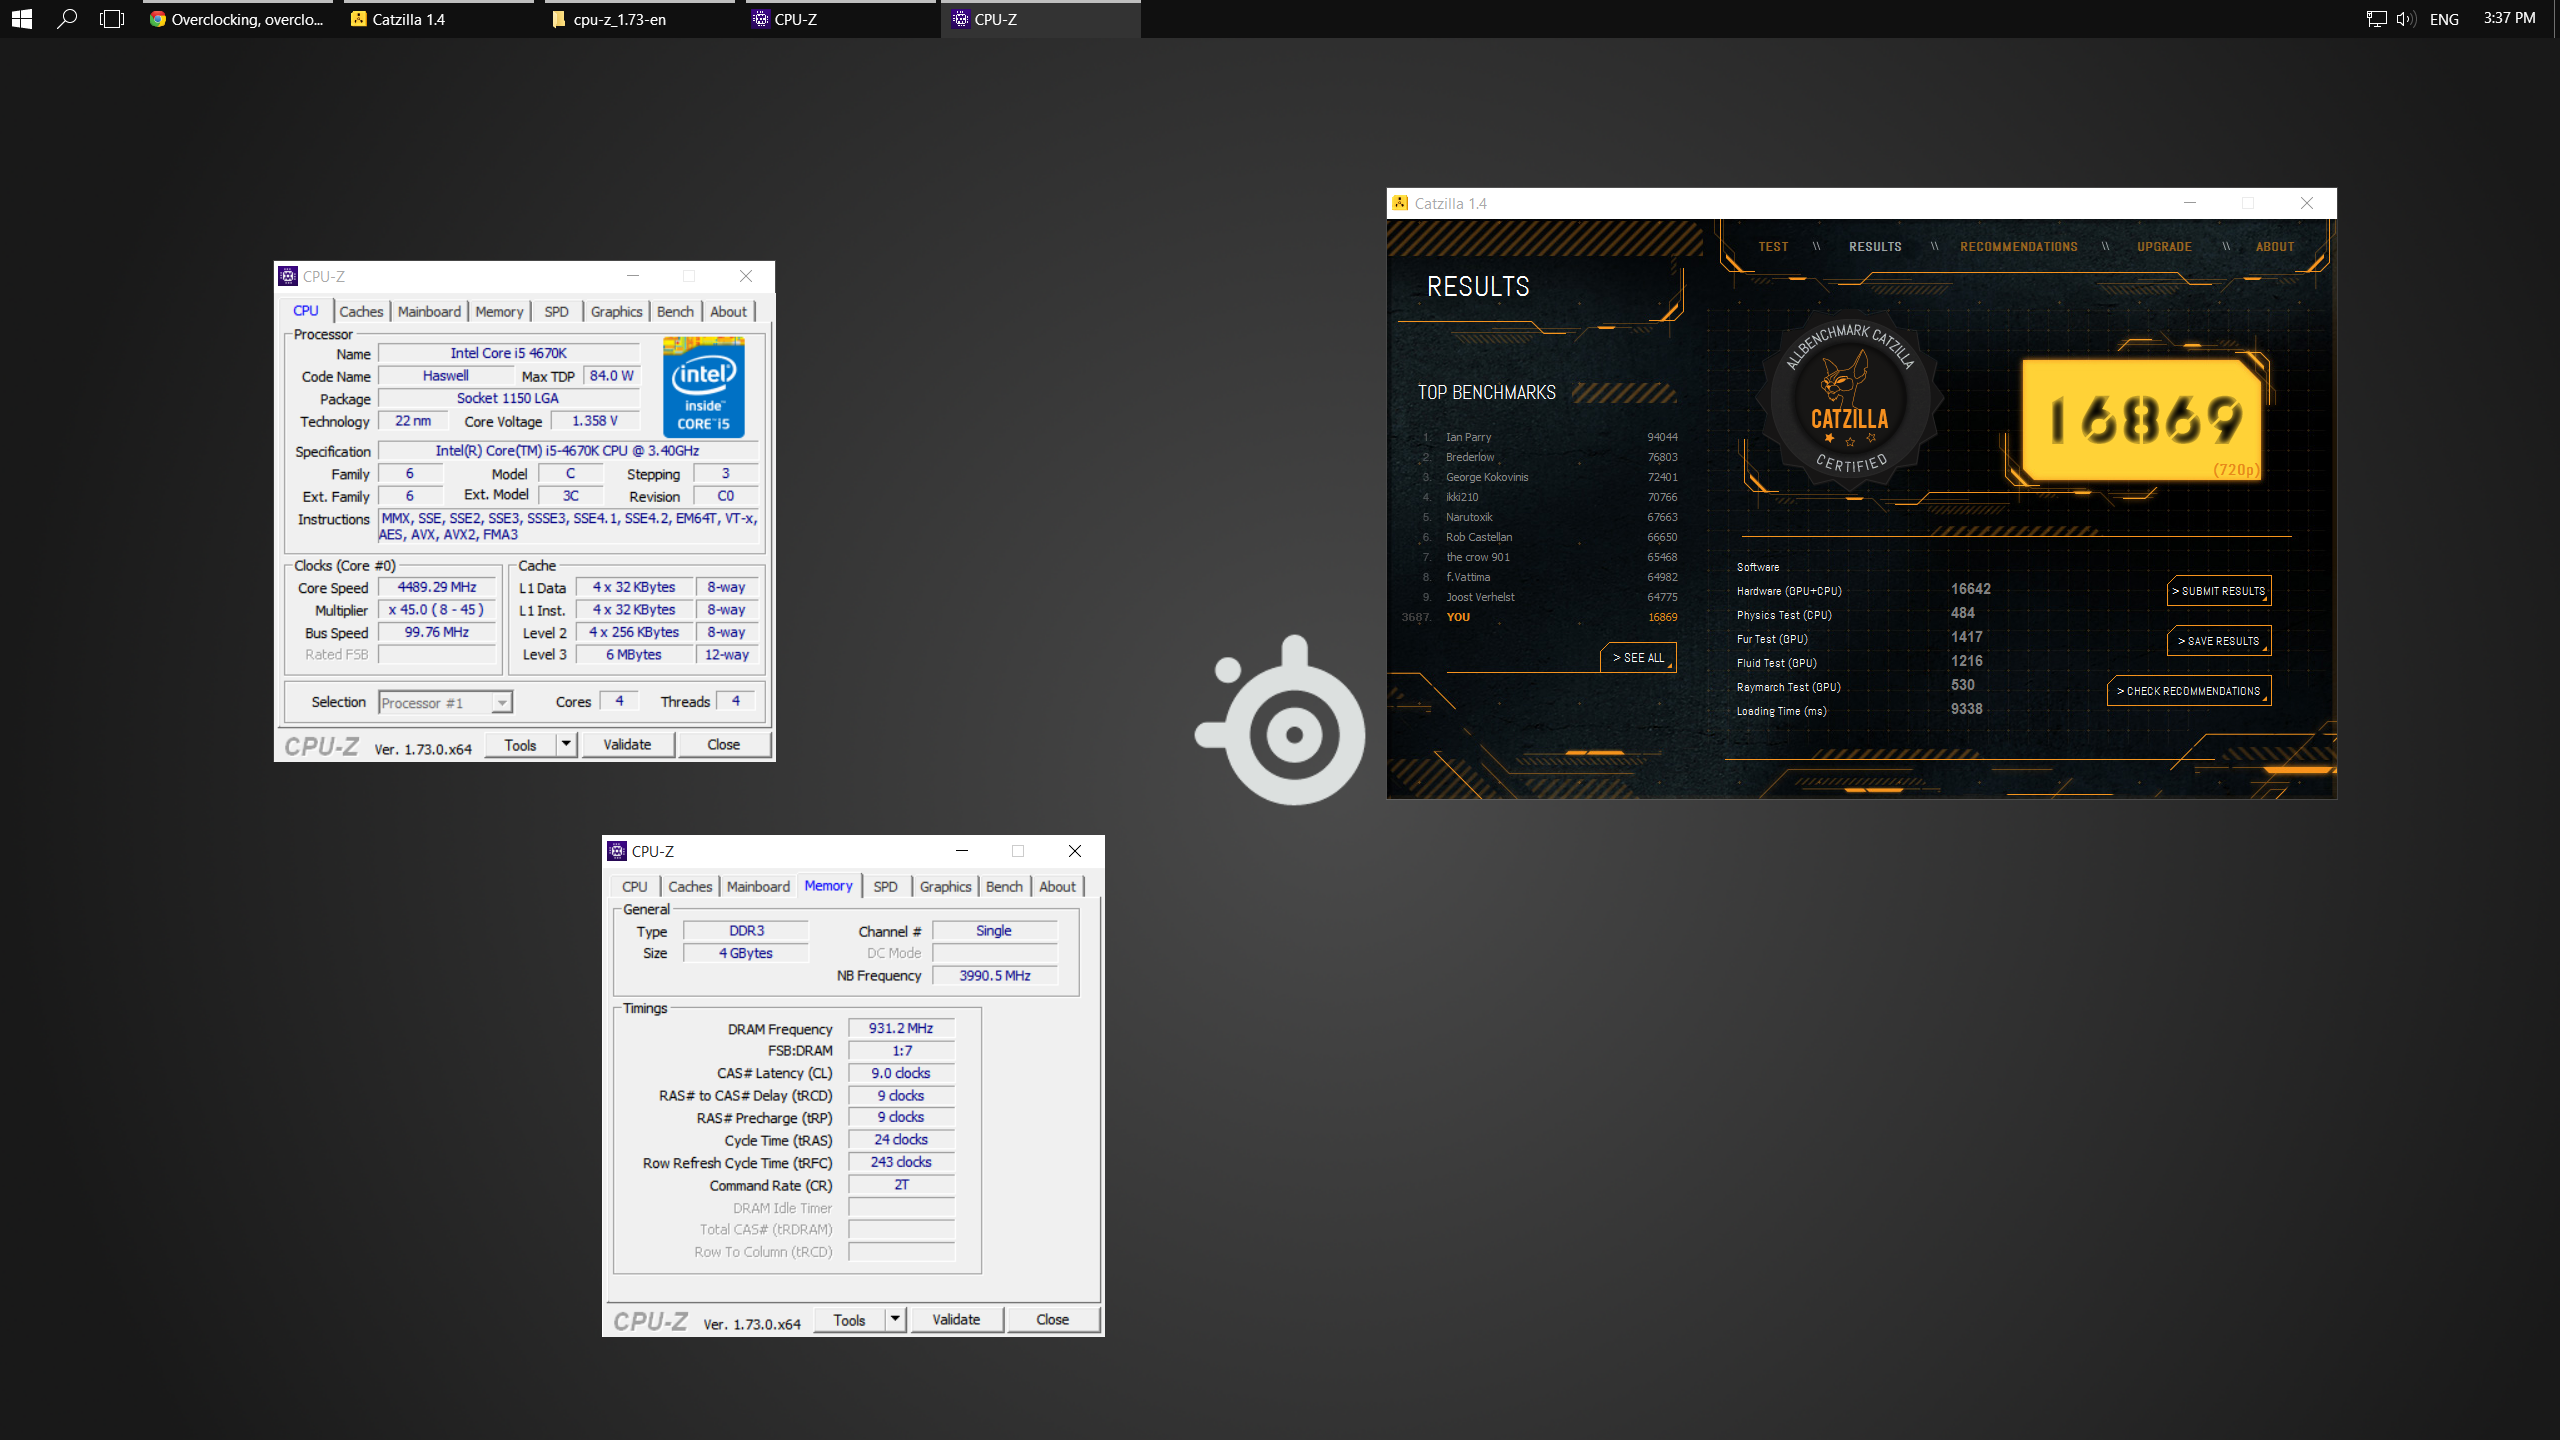The width and height of the screenshot is (2560, 1440).
Task: Click the SteelSeries logo on the desktop
Action: tap(1280, 722)
